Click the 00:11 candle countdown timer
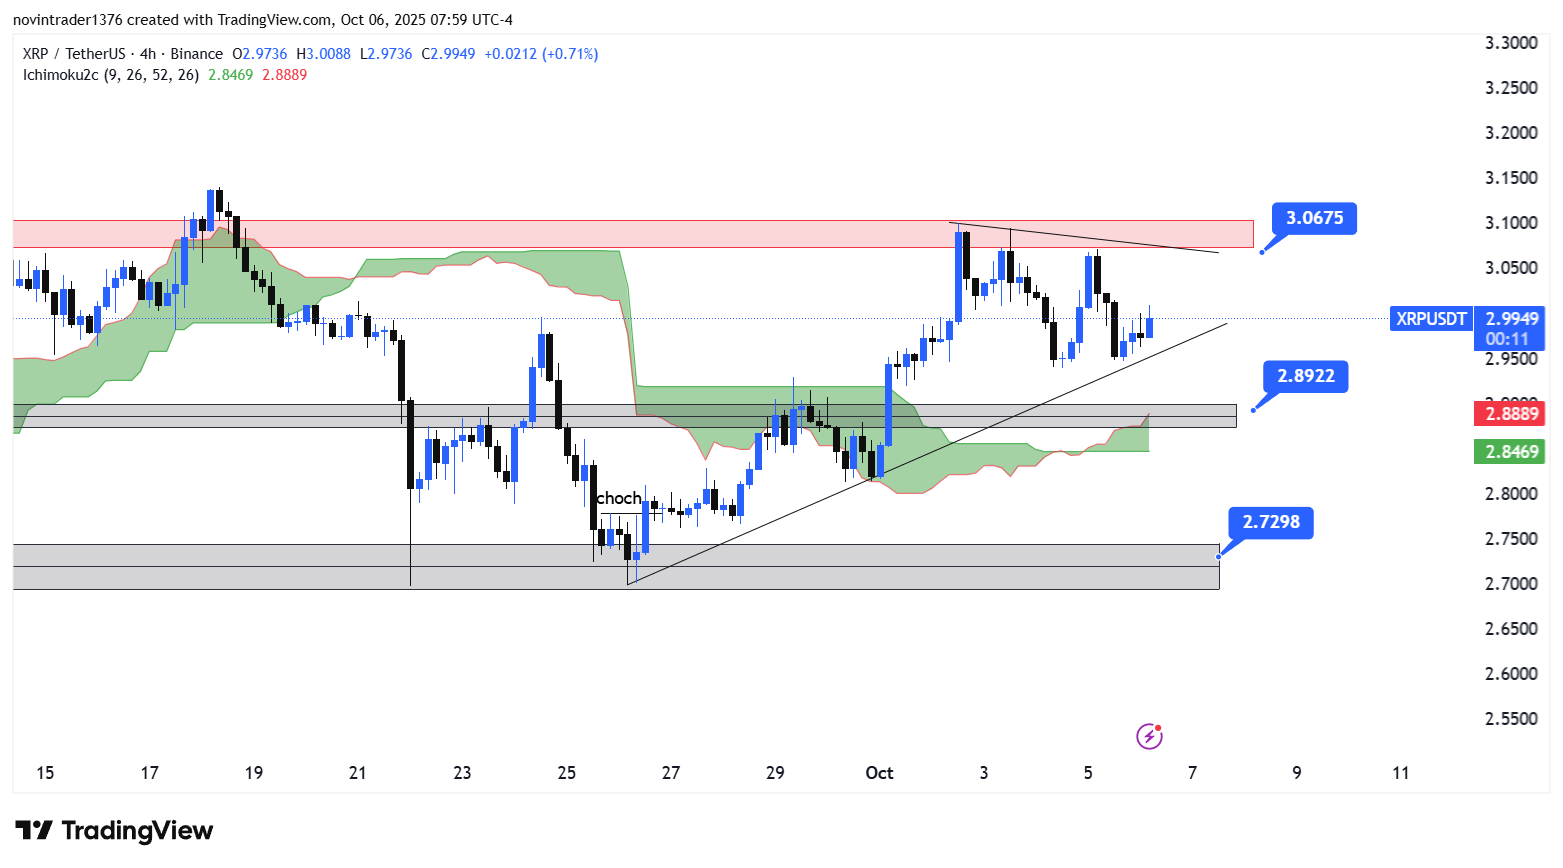1563x868 pixels. pos(1507,339)
